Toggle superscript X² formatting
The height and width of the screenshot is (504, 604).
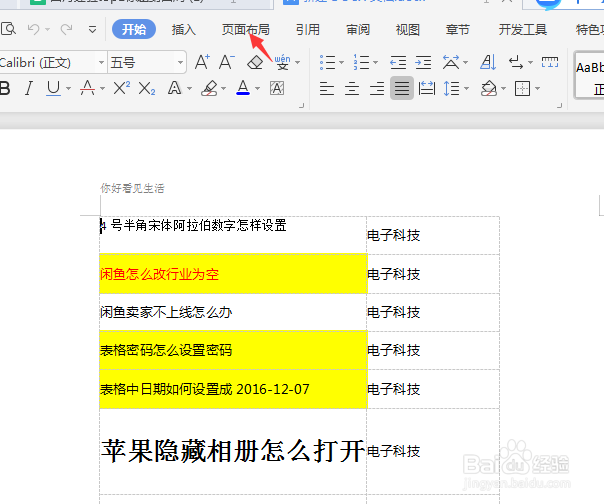tap(122, 88)
